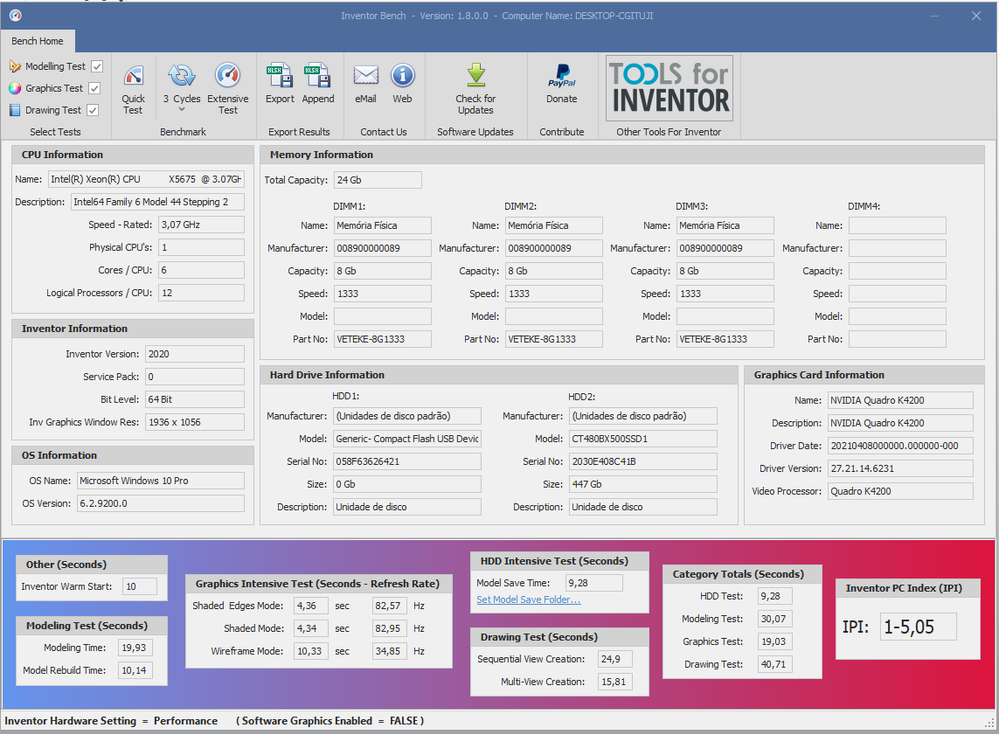The height and width of the screenshot is (734, 999).
Task: Select the Speed - Rated 3,07 GHz field
Action: (x=201, y=224)
